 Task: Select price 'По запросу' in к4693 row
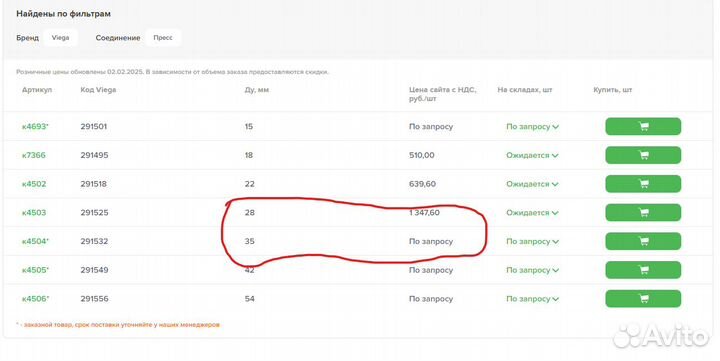click(x=431, y=126)
